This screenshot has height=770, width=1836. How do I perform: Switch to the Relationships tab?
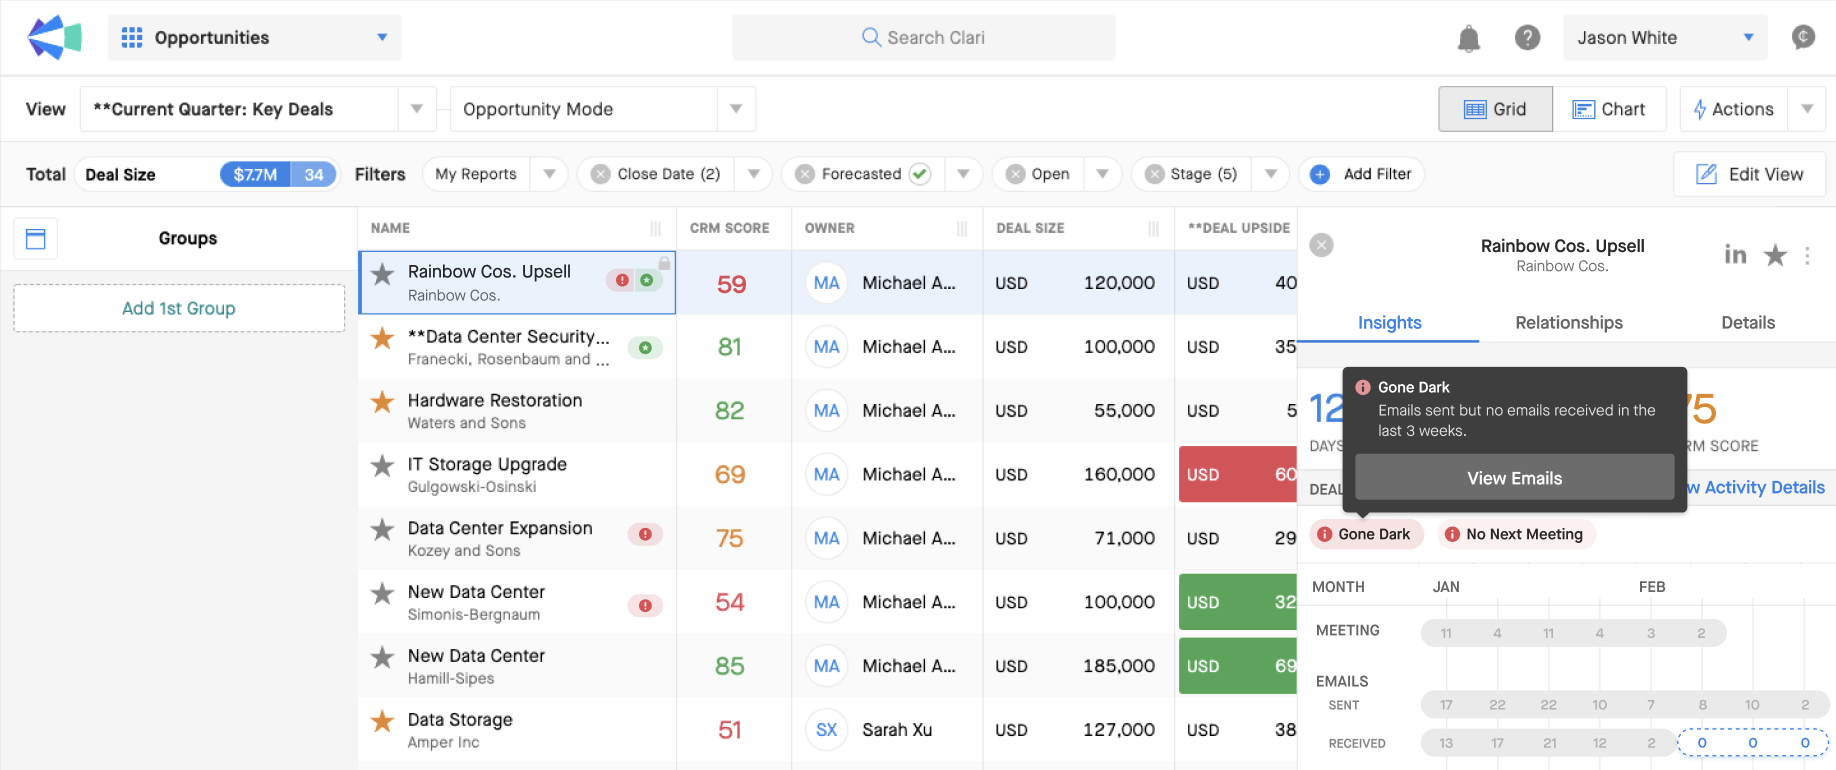(1569, 323)
